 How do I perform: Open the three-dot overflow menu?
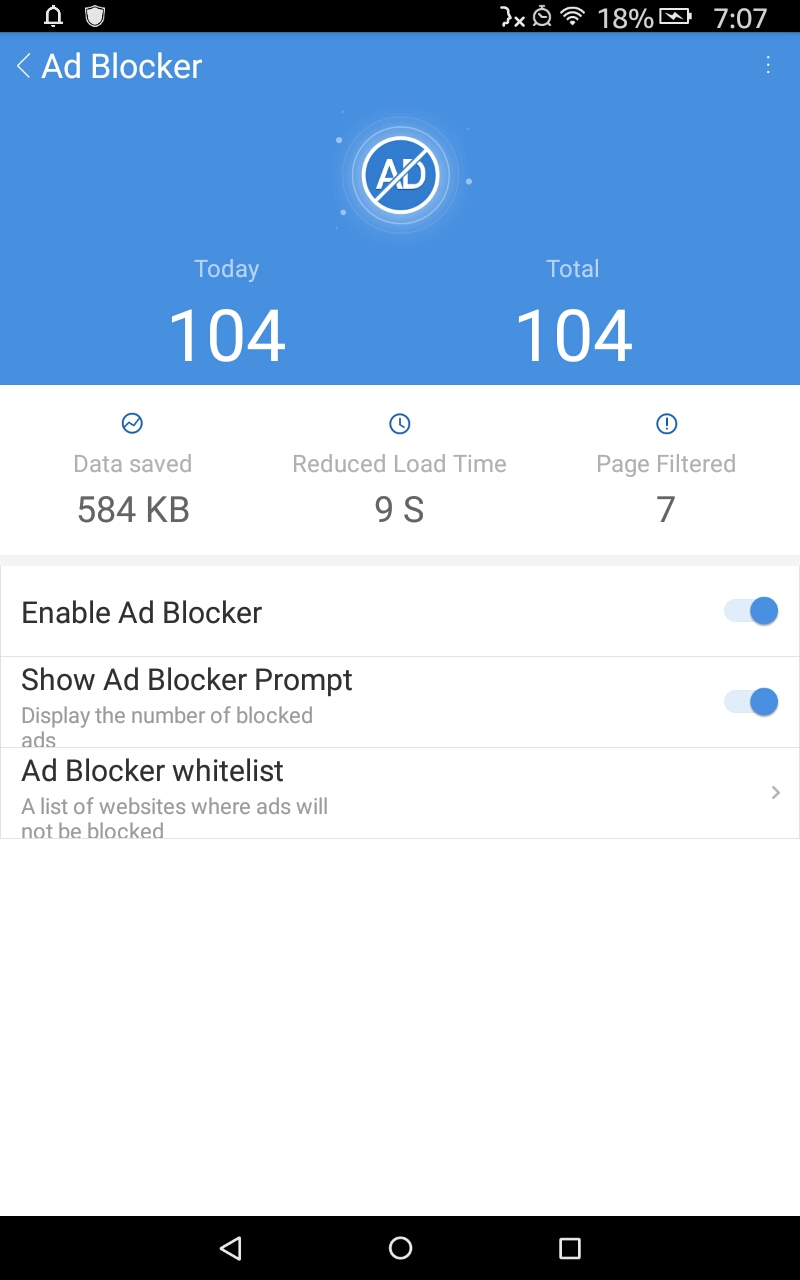pos(768,65)
